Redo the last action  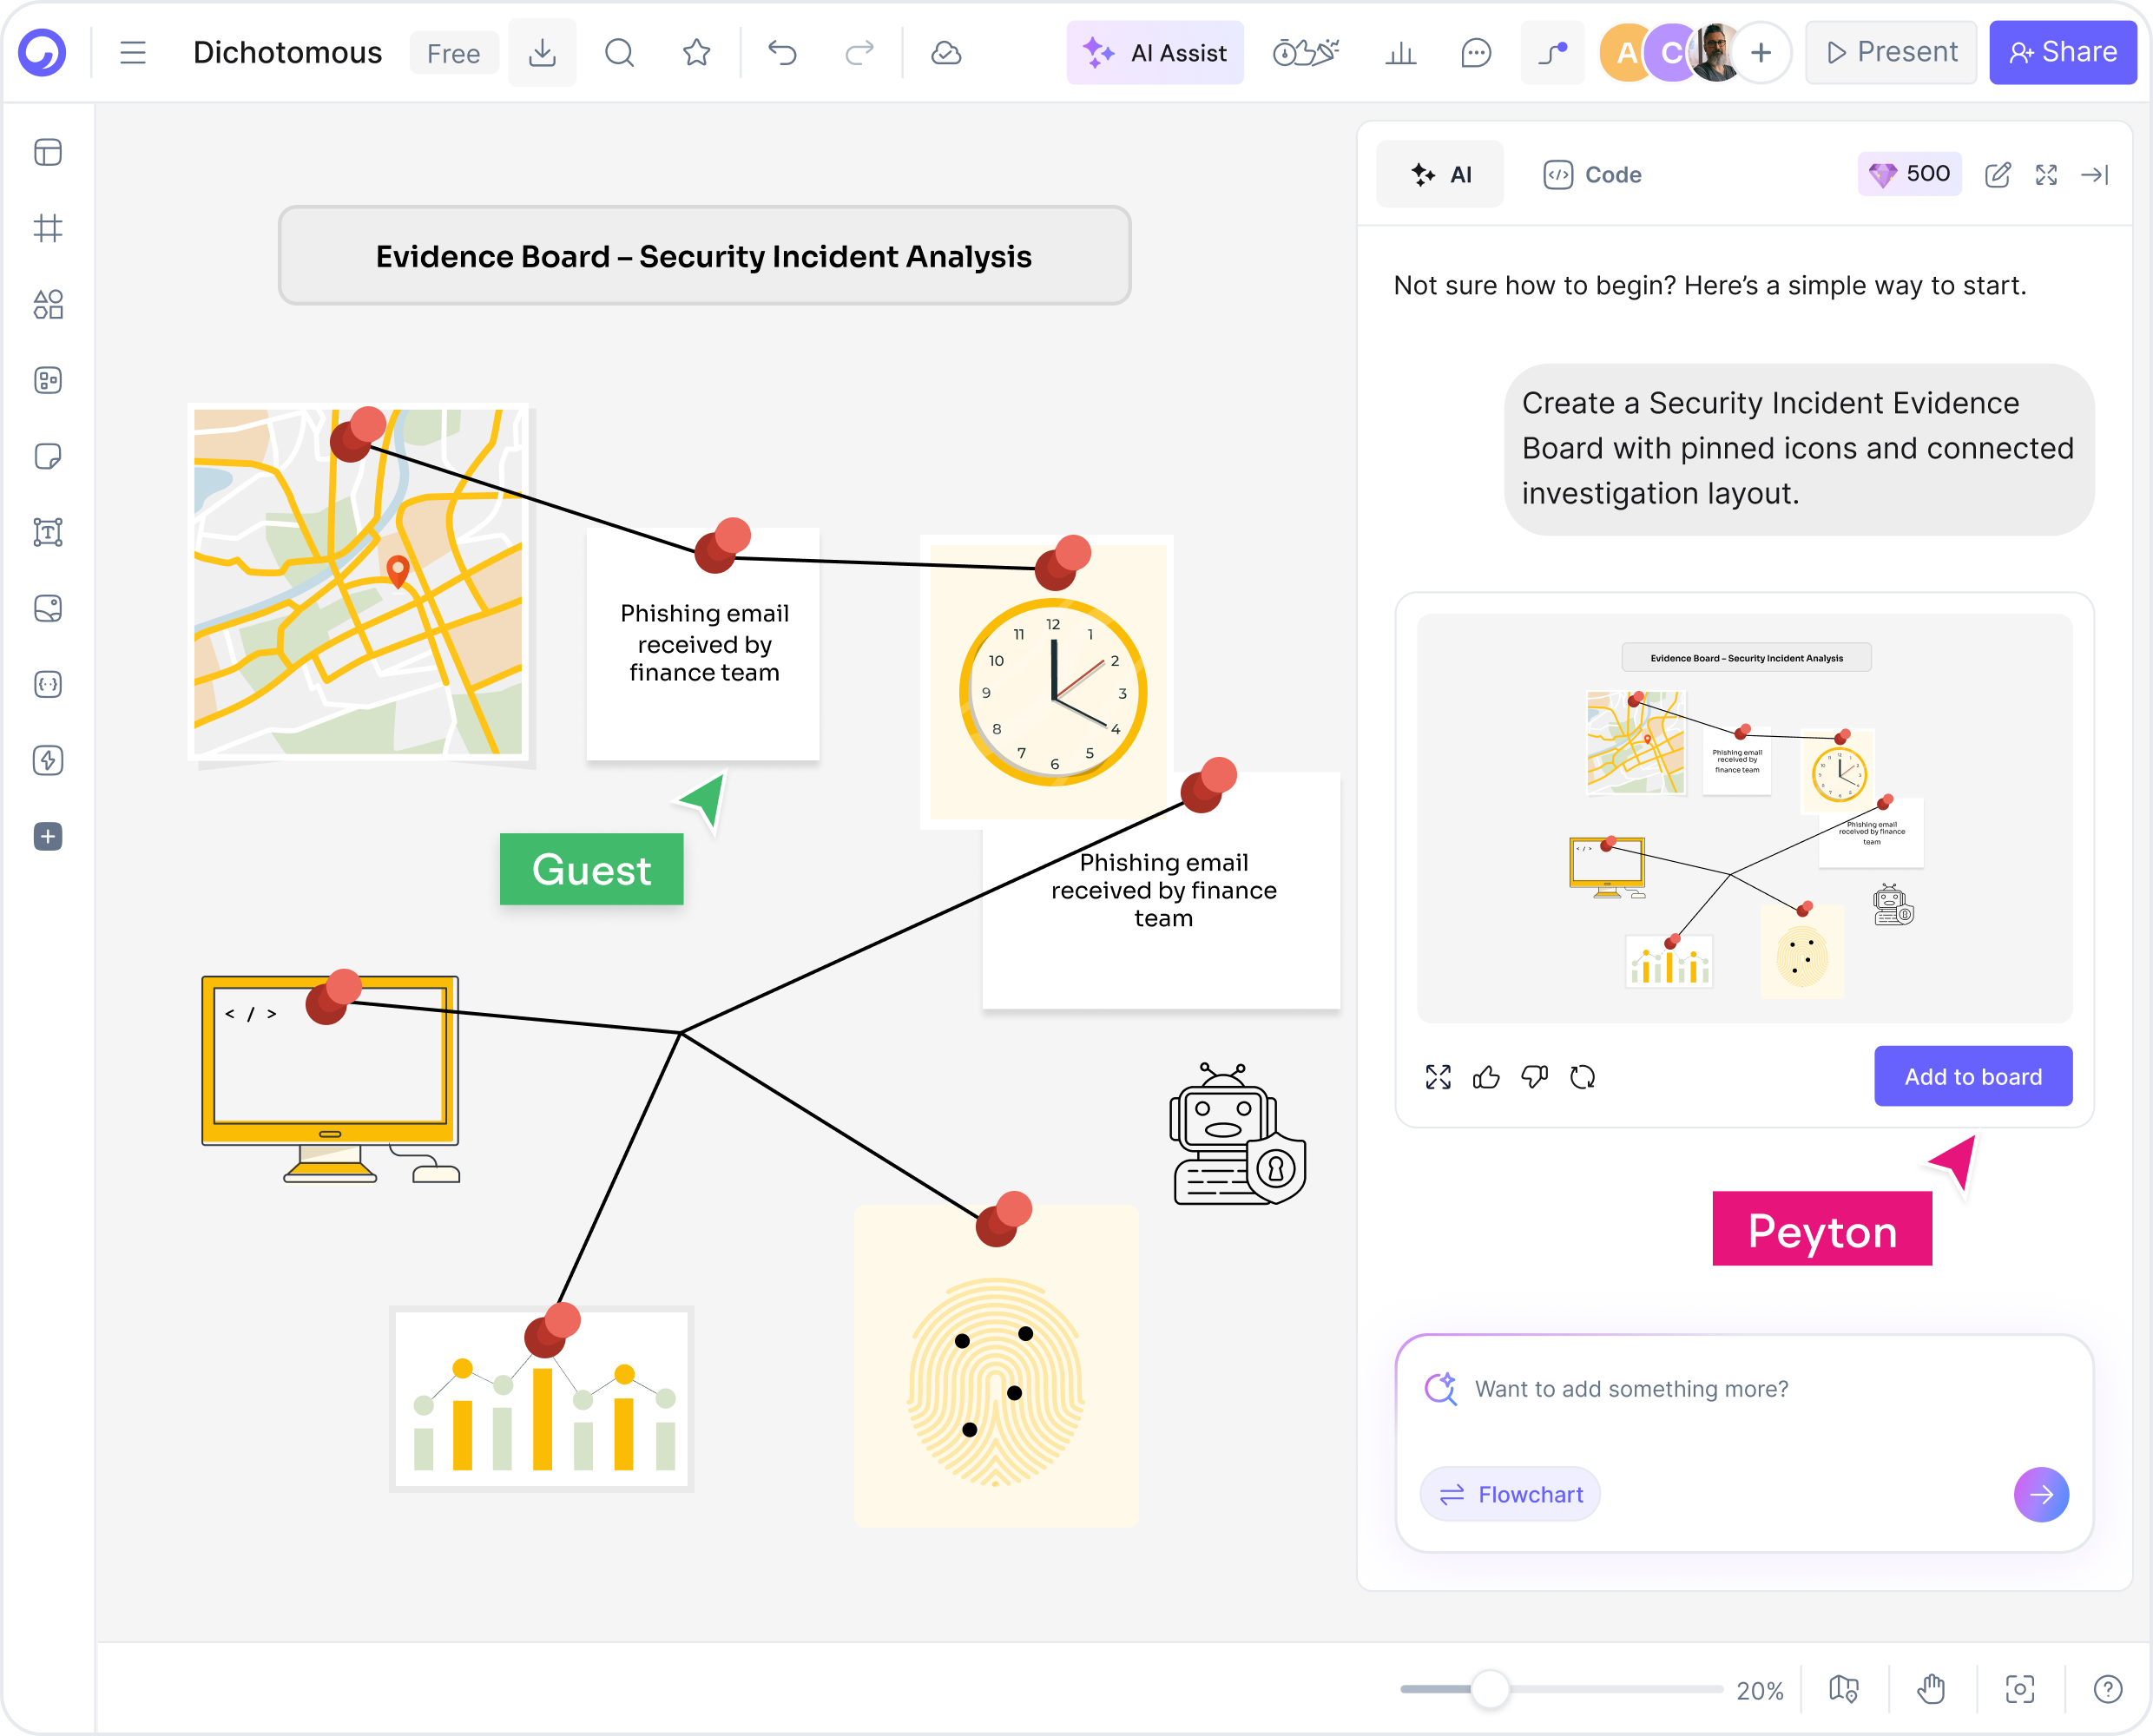click(859, 52)
